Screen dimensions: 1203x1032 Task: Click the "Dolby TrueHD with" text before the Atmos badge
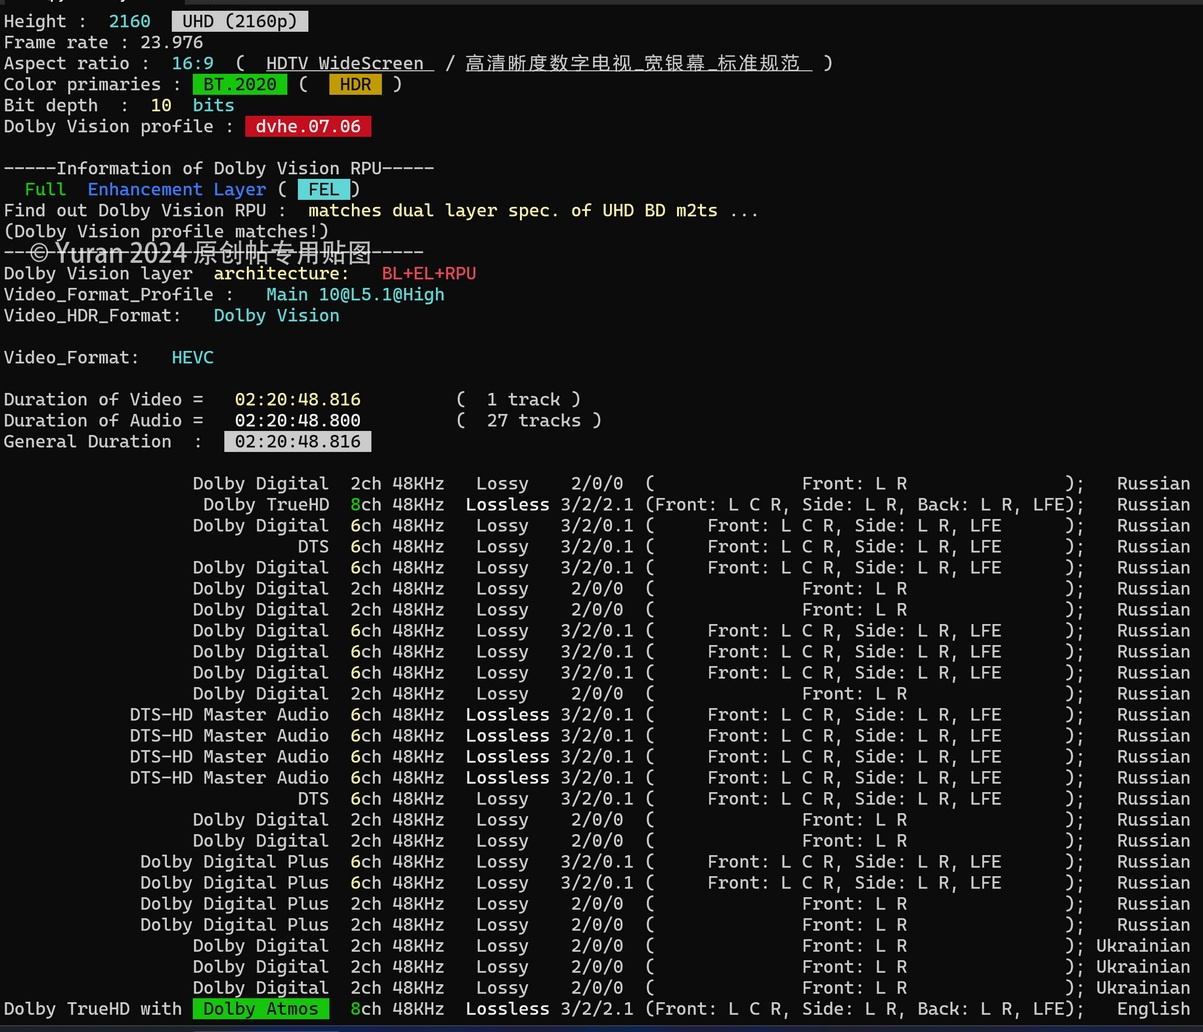pos(93,1009)
